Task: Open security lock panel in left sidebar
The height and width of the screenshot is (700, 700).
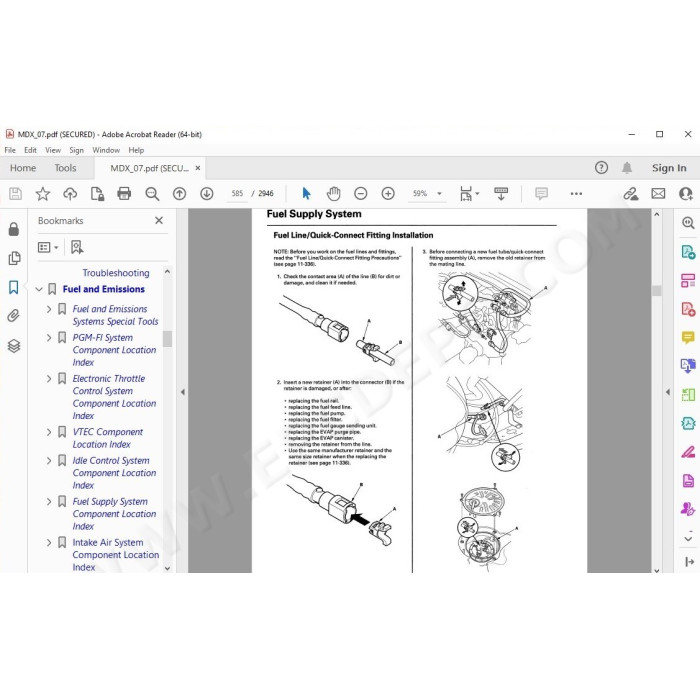Action: pyautogui.click(x=14, y=229)
